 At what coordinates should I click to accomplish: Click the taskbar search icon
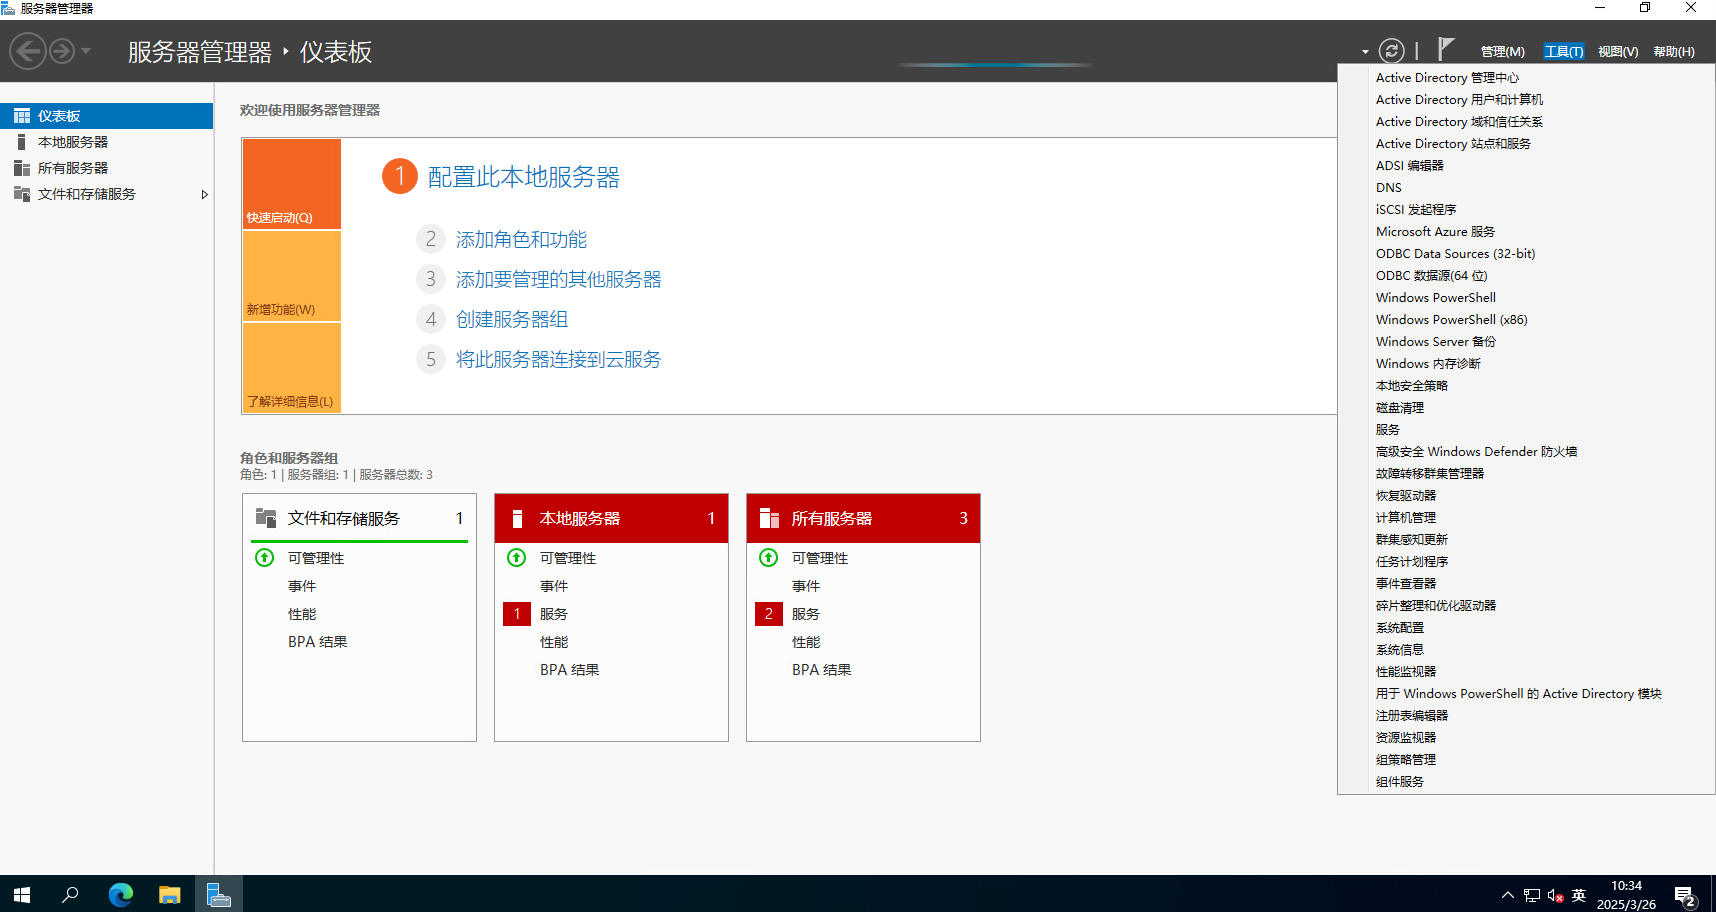pyautogui.click(x=70, y=894)
